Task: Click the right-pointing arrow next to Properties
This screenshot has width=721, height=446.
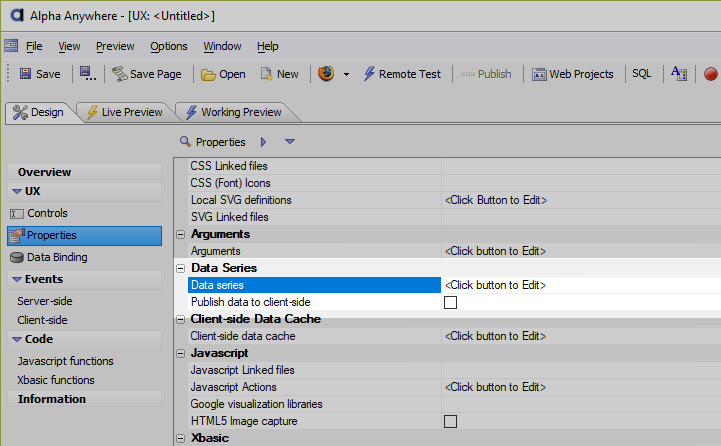Action: coord(263,142)
